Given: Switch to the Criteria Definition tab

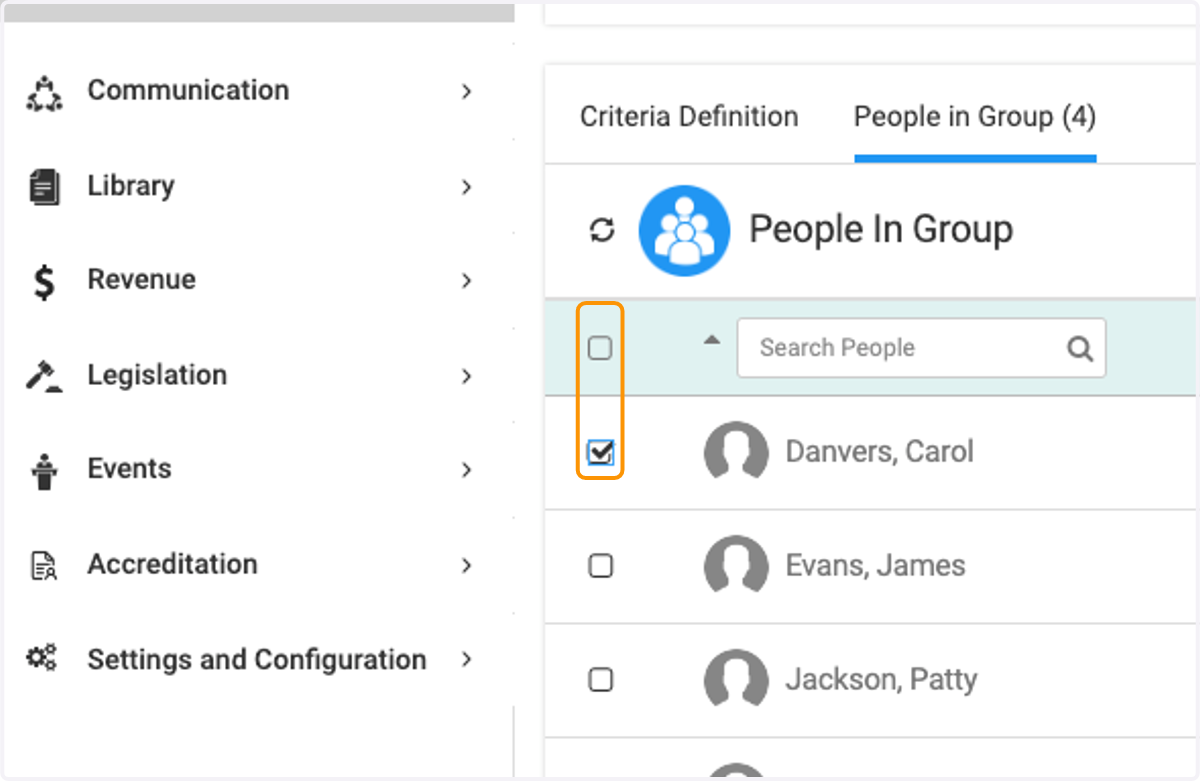Looking at the screenshot, I should pos(689,117).
